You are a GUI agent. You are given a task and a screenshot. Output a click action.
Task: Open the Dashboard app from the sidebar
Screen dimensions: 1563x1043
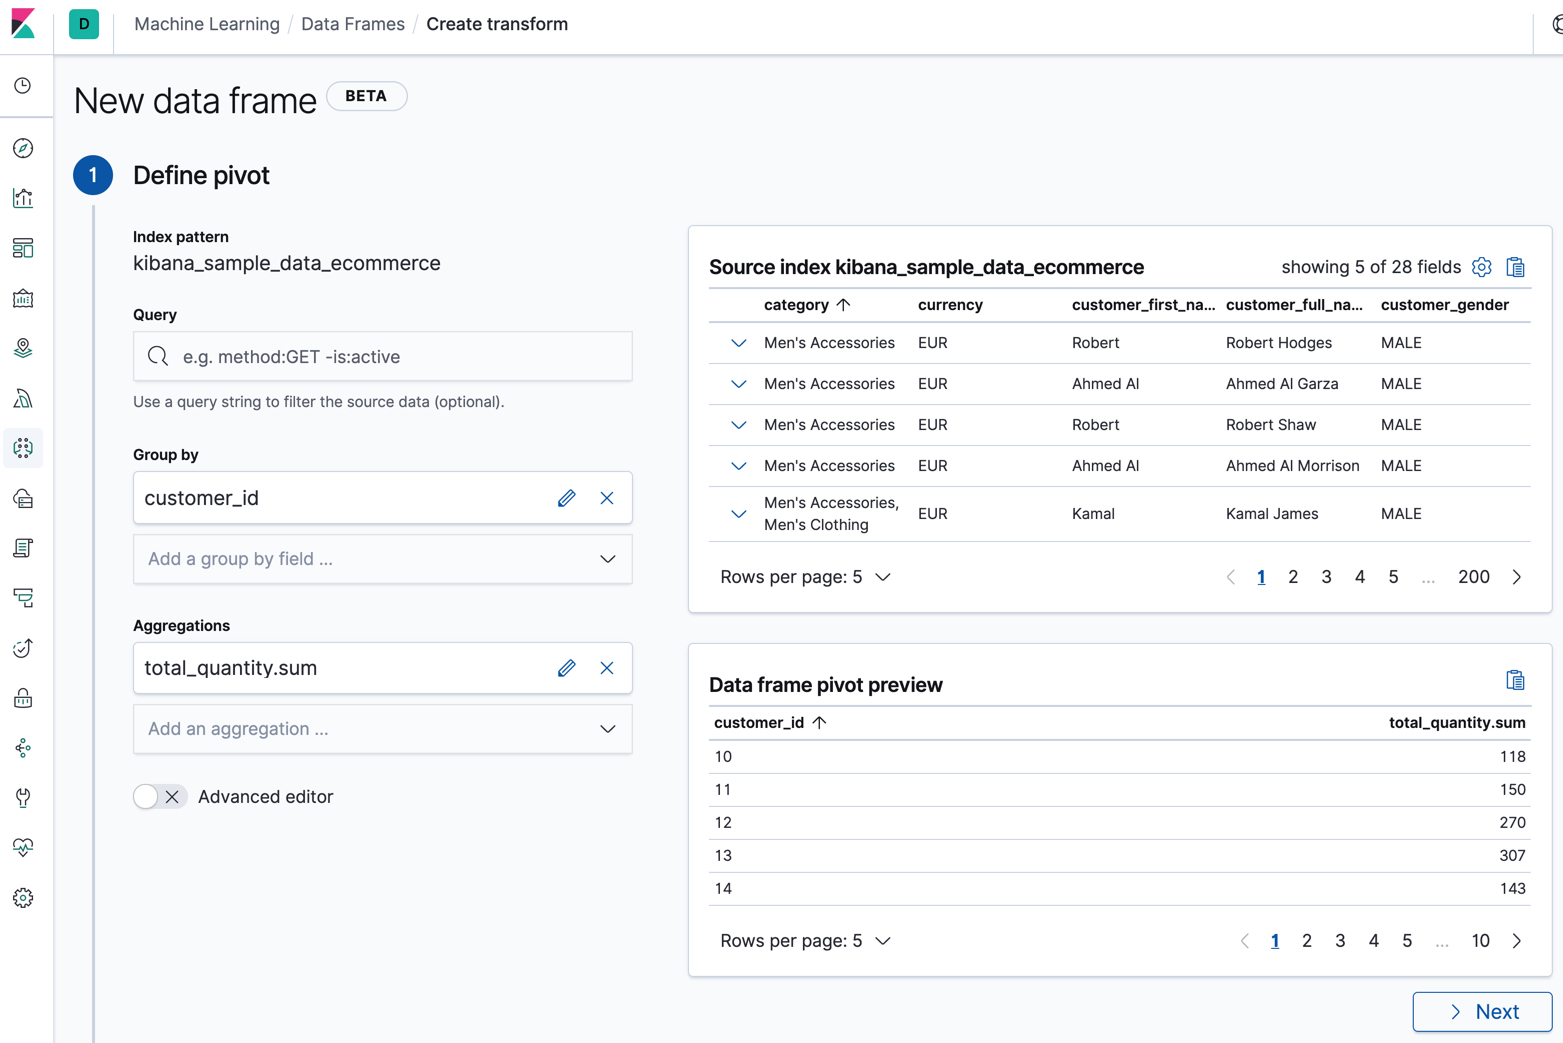click(22, 248)
